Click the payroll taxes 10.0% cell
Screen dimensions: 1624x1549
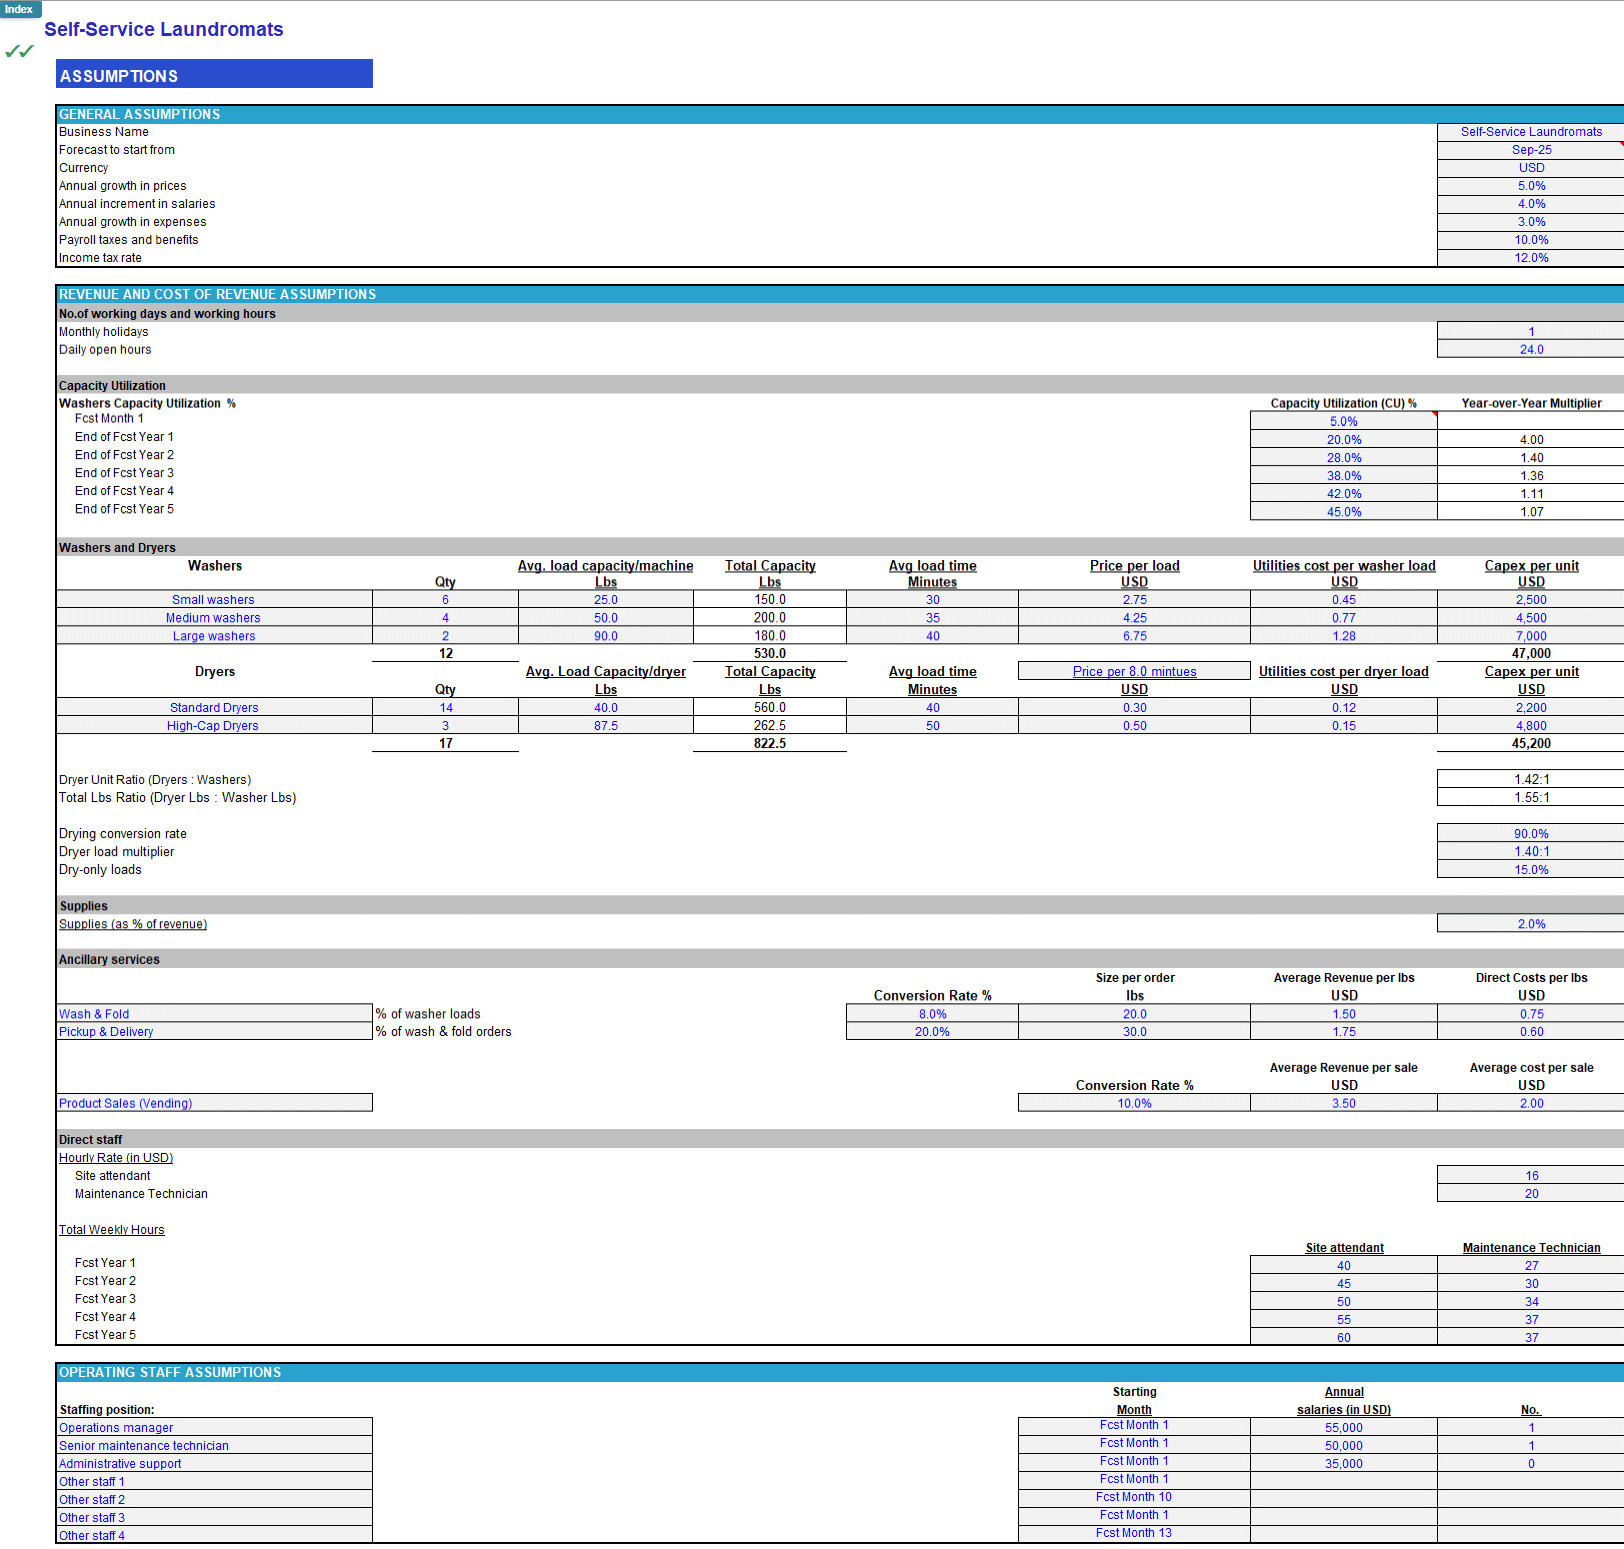pyautogui.click(x=1530, y=240)
